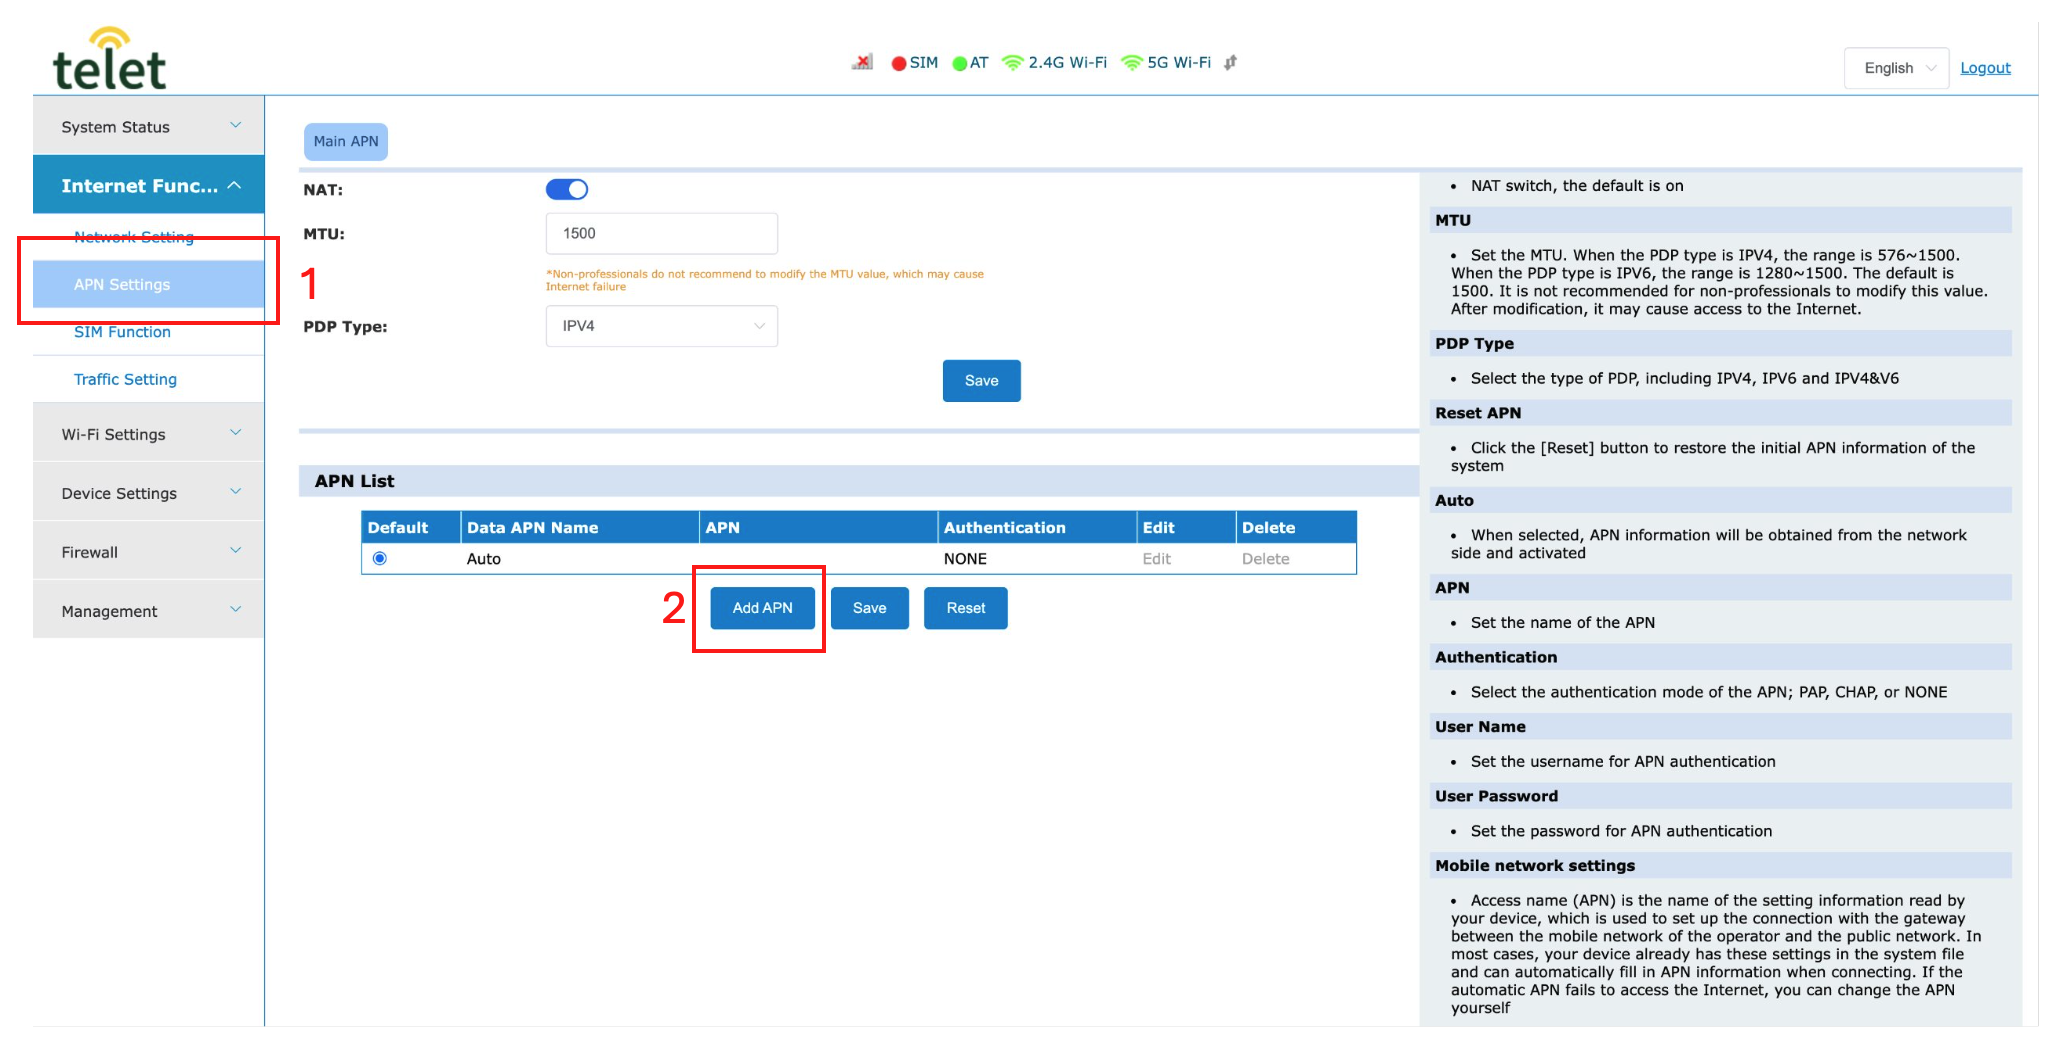Open the SIM Function page
The width and height of the screenshot is (2060, 1040).
click(x=122, y=332)
